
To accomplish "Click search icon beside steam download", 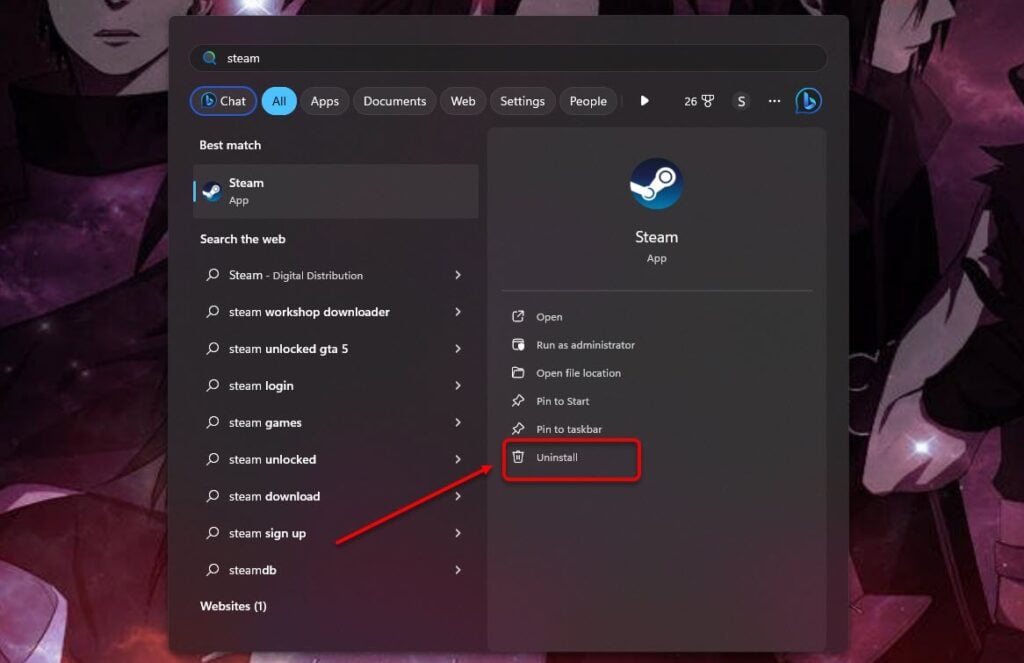I will click(212, 496).
